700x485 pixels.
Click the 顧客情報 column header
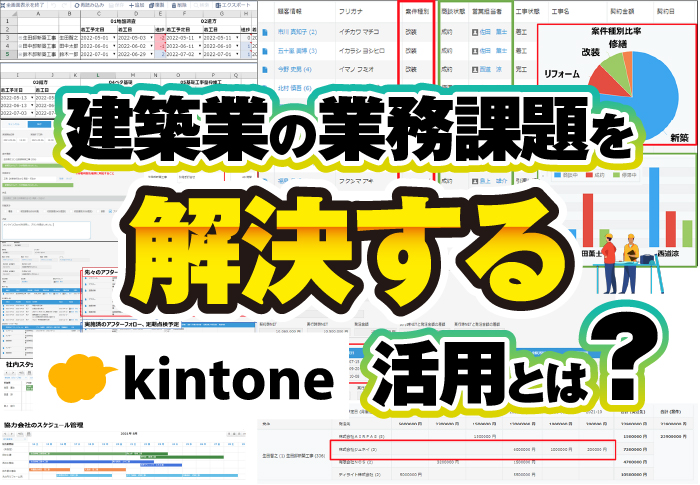290,11
